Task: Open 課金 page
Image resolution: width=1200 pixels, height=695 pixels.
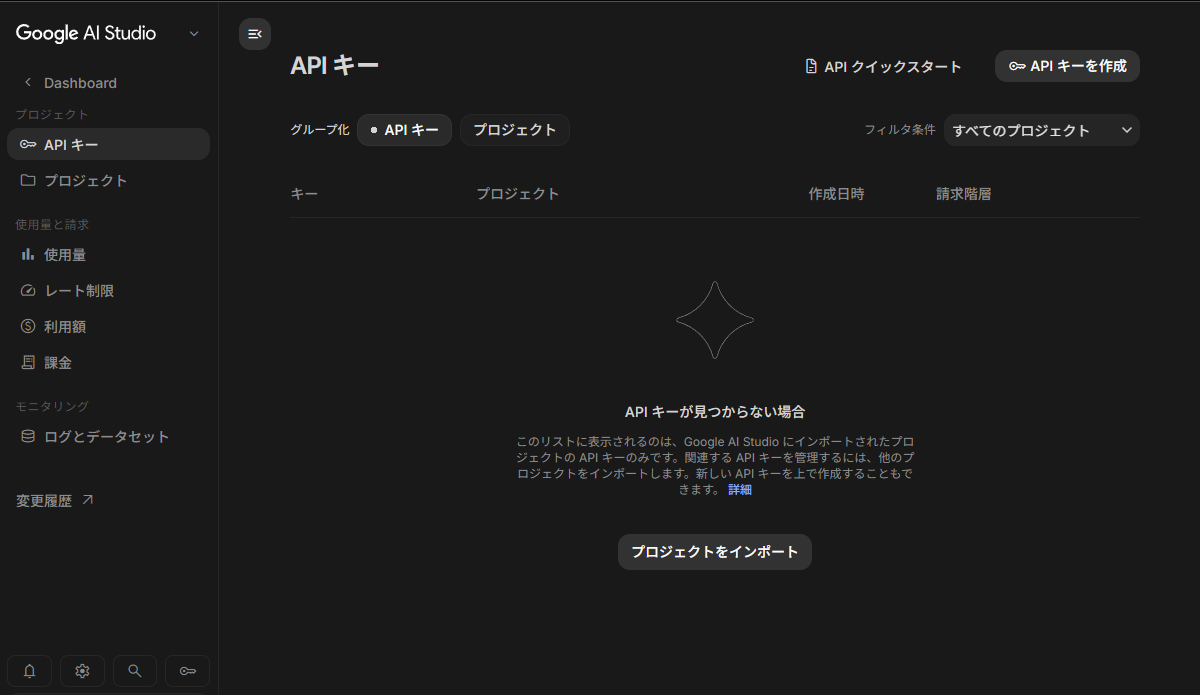Action: (x=108, y=363)
